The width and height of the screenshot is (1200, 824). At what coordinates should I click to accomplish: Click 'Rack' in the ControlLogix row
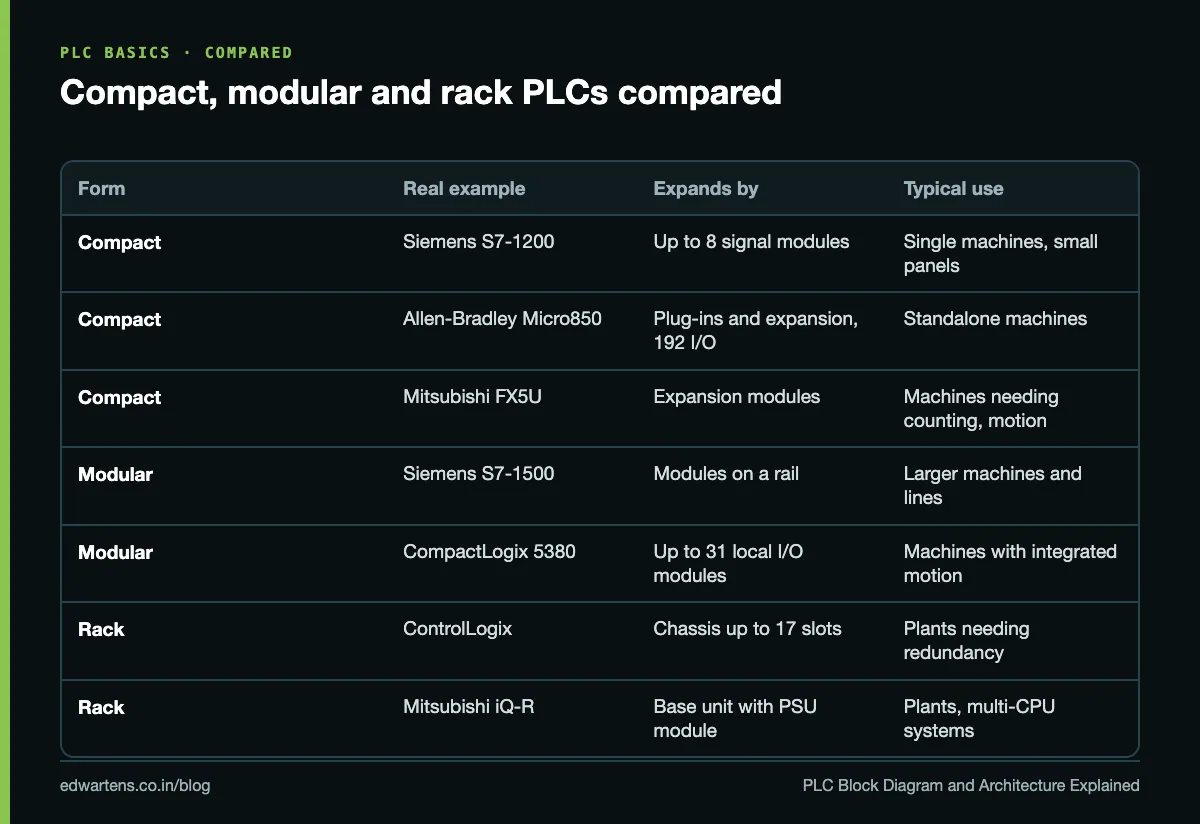(101, 629)
